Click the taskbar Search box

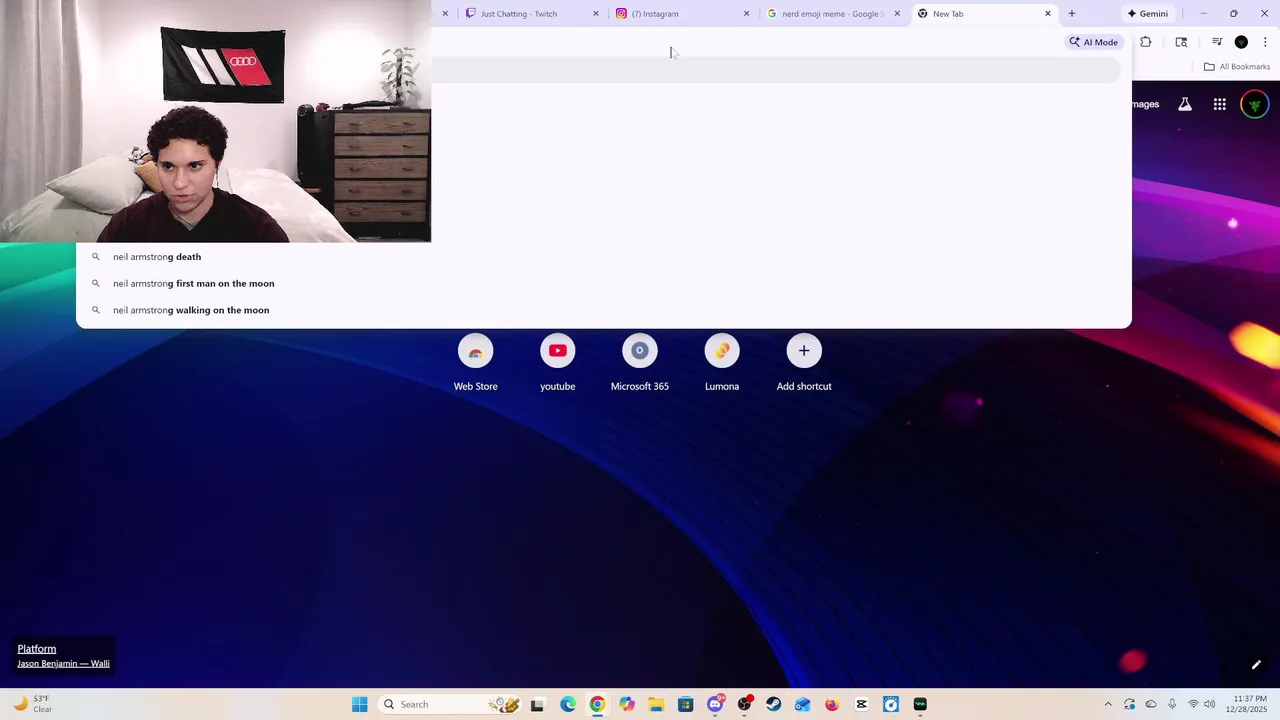click(450, 705)
